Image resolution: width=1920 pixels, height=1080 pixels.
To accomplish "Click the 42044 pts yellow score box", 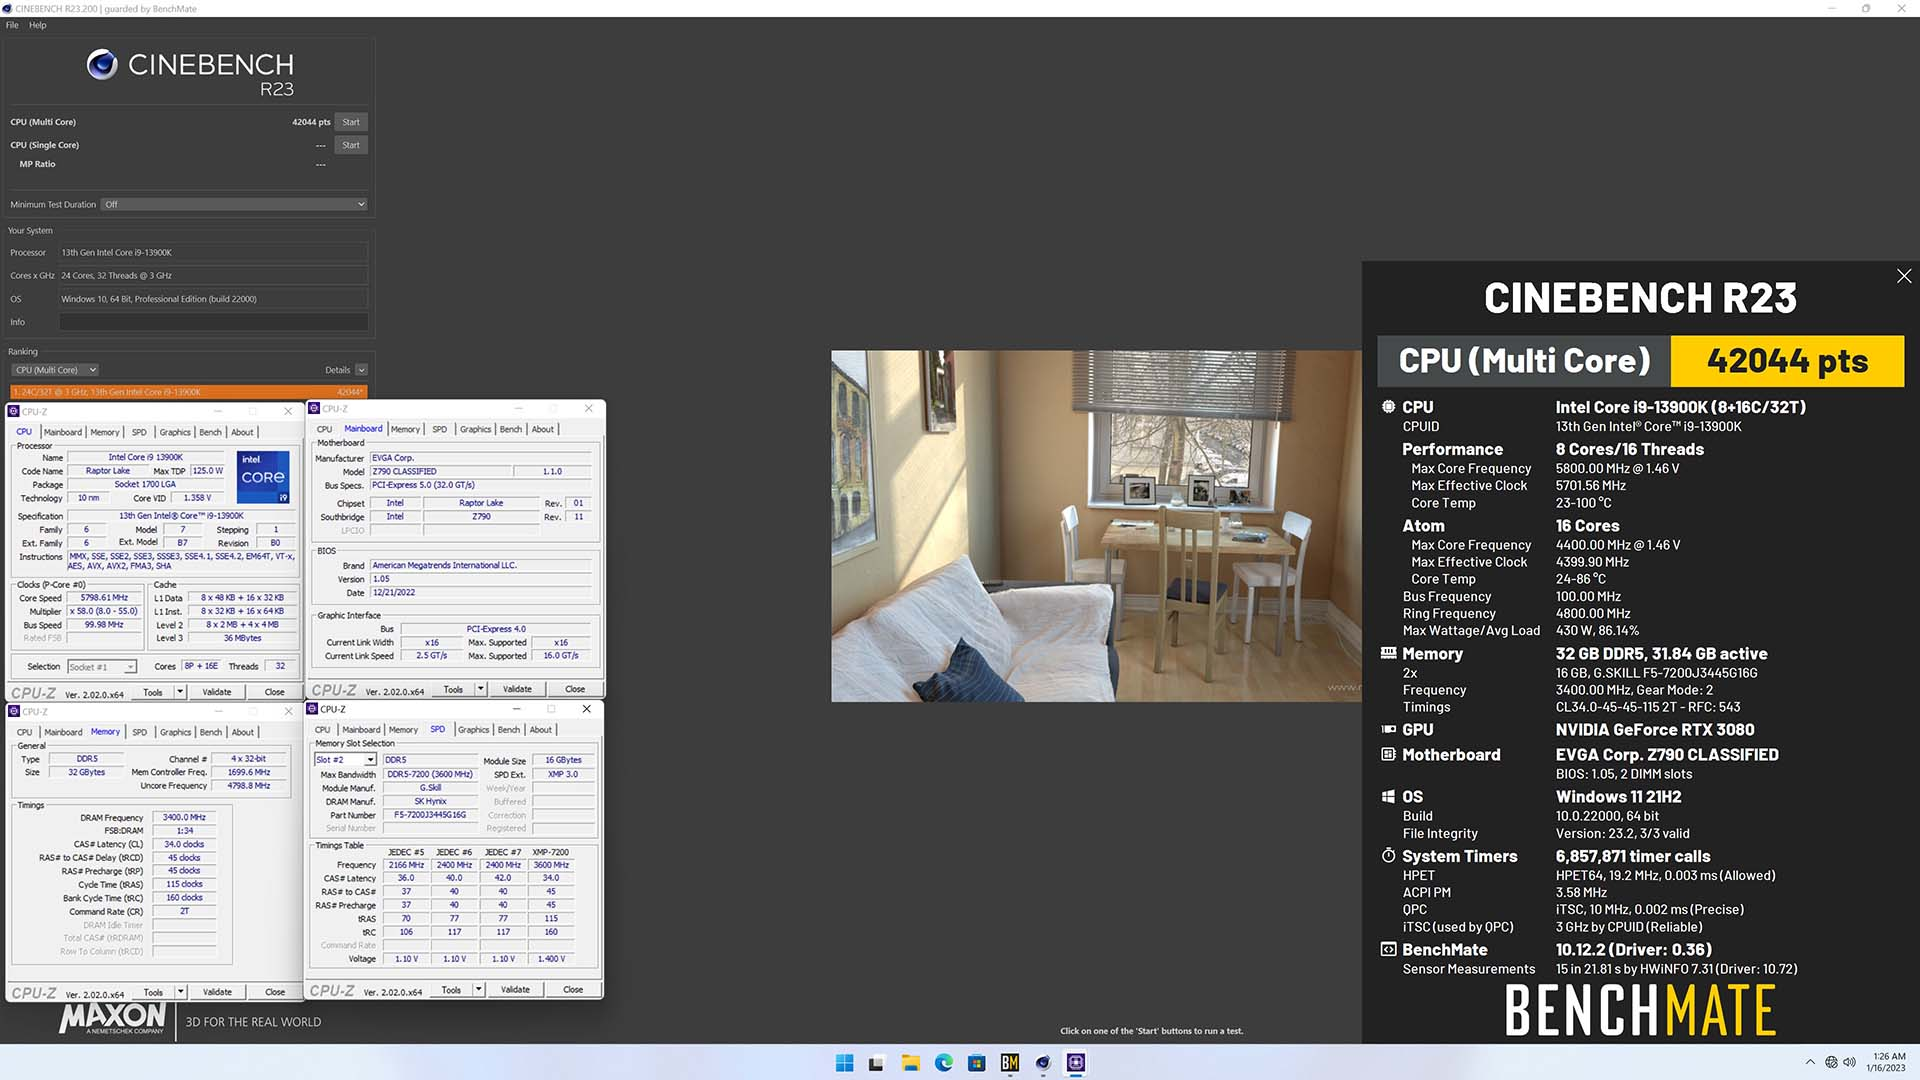I will tap(1787, 361).
